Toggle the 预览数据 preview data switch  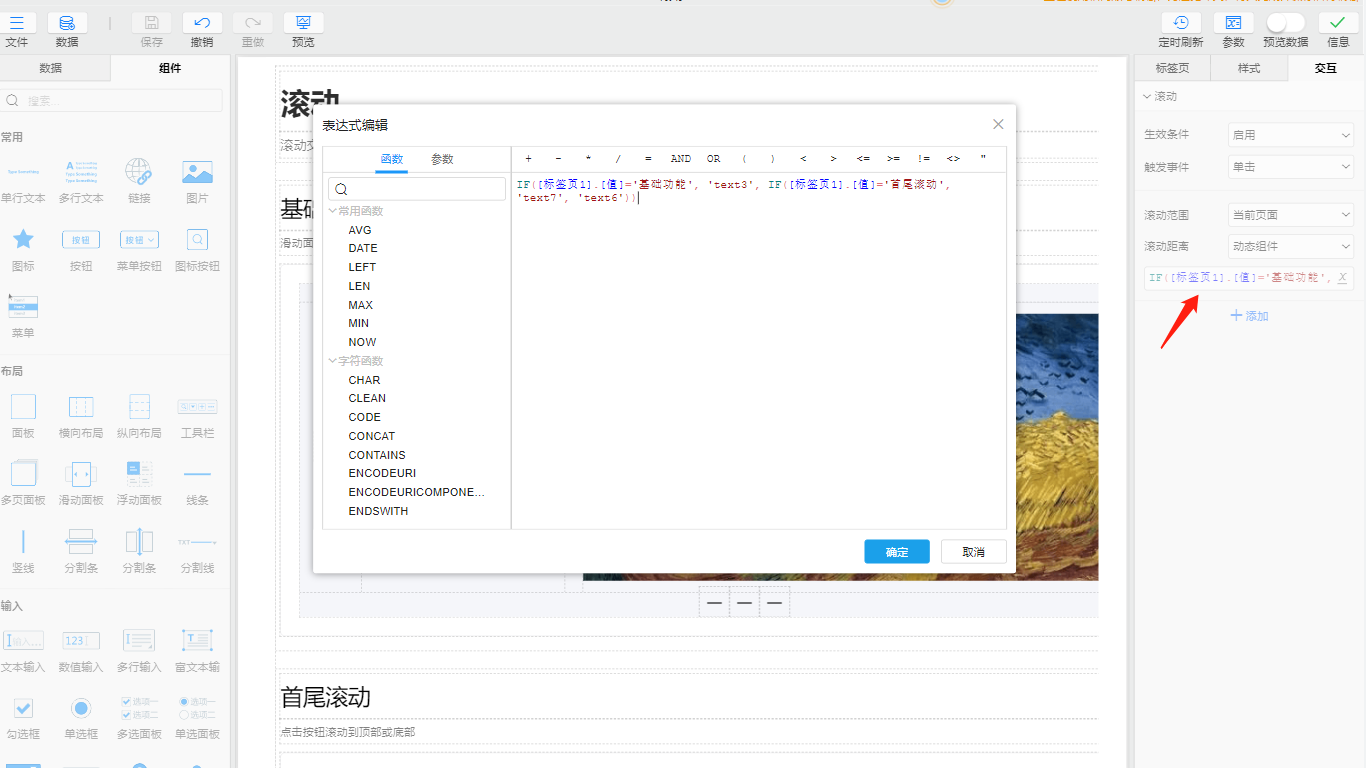(1285, 22)
